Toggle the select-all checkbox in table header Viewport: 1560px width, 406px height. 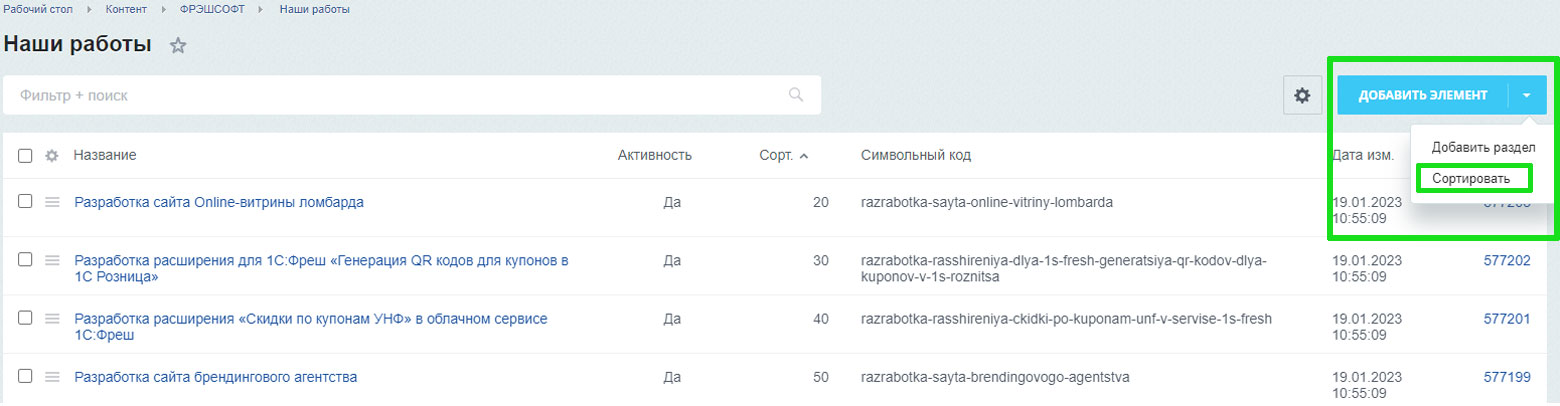pos(25,156)
